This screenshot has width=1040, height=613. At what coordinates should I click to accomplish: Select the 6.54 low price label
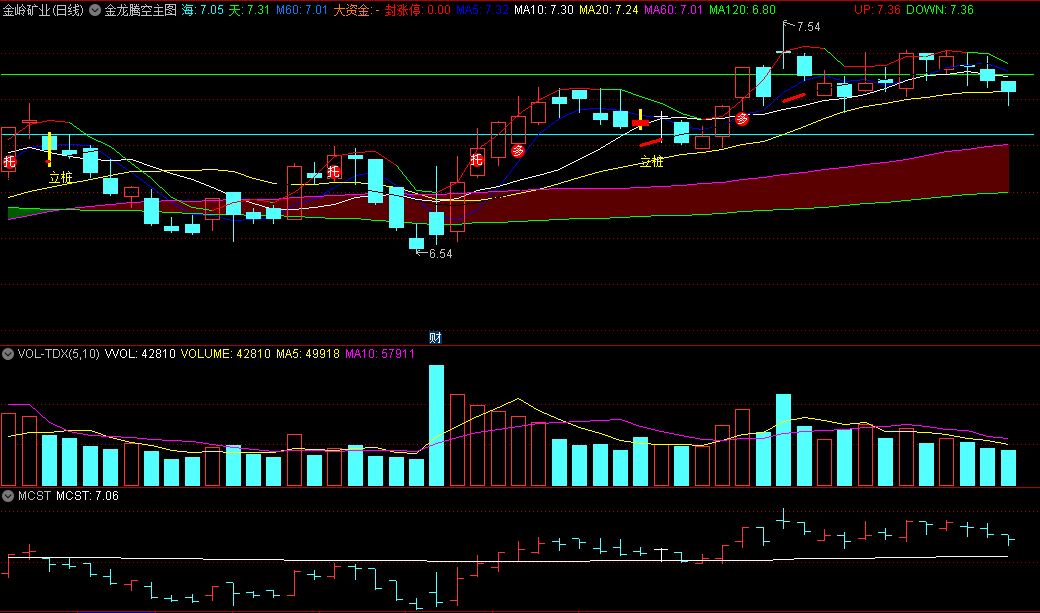pyautogui.click(x=440, y=253)
